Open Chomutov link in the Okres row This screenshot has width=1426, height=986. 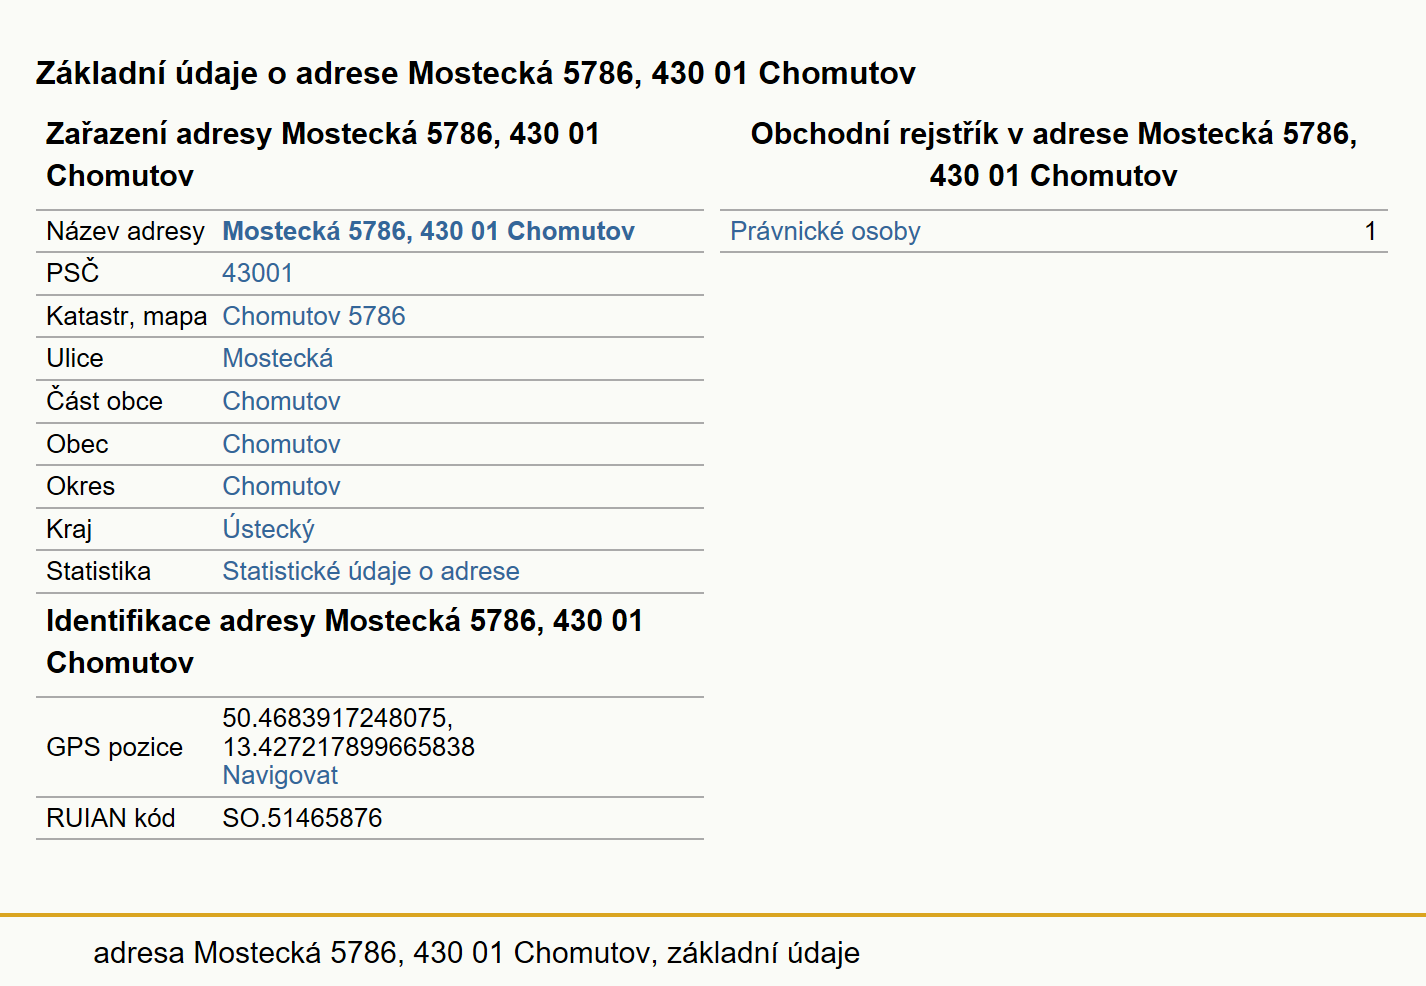coord(281,486)
